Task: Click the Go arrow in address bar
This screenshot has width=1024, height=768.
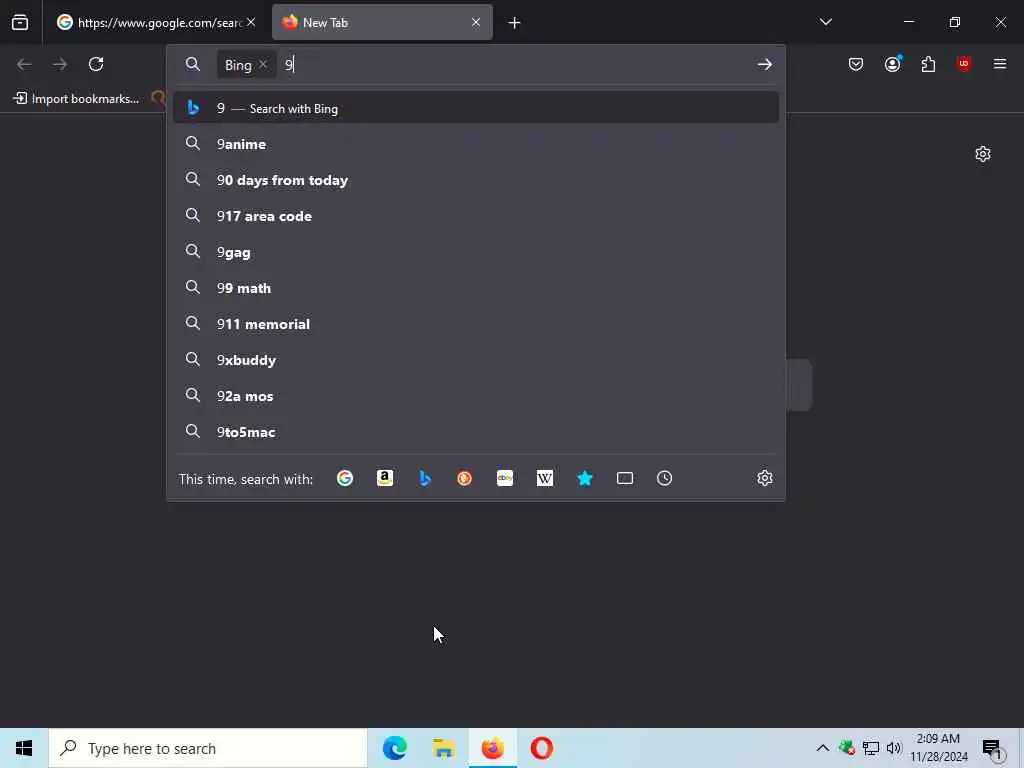Action: (x=765, y=64)
